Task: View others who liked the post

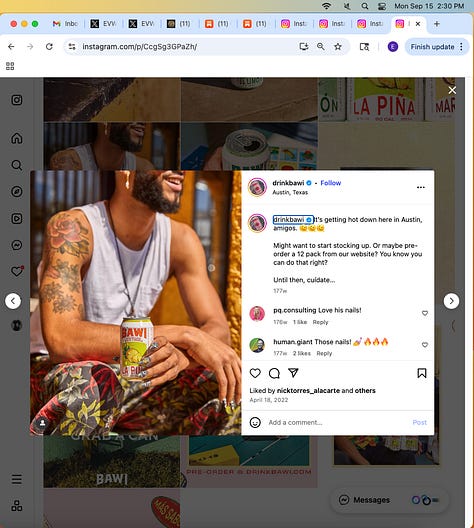Action: [365, 391]
